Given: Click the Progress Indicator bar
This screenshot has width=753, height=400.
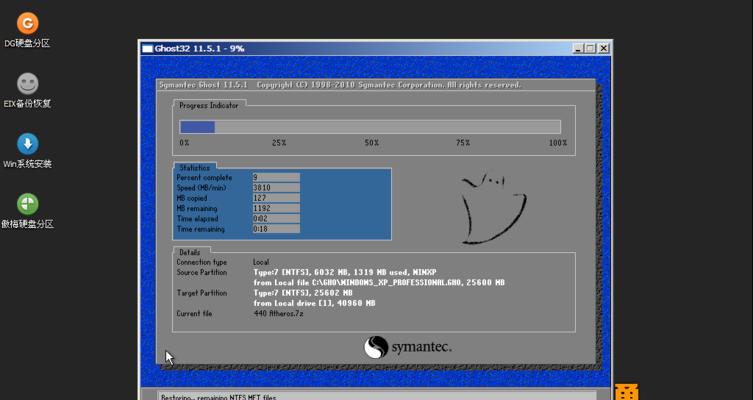Looking at the screenshot, I should point(370,127).
